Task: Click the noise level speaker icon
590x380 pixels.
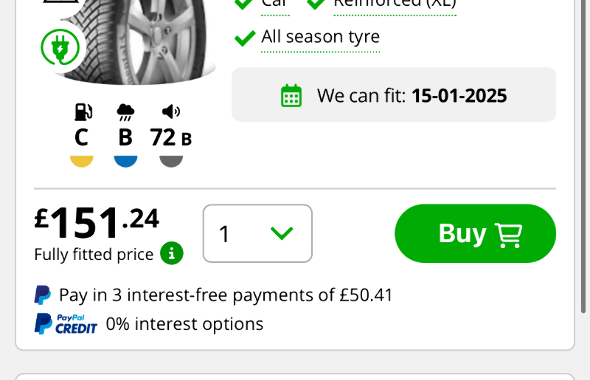Action: 171,112
